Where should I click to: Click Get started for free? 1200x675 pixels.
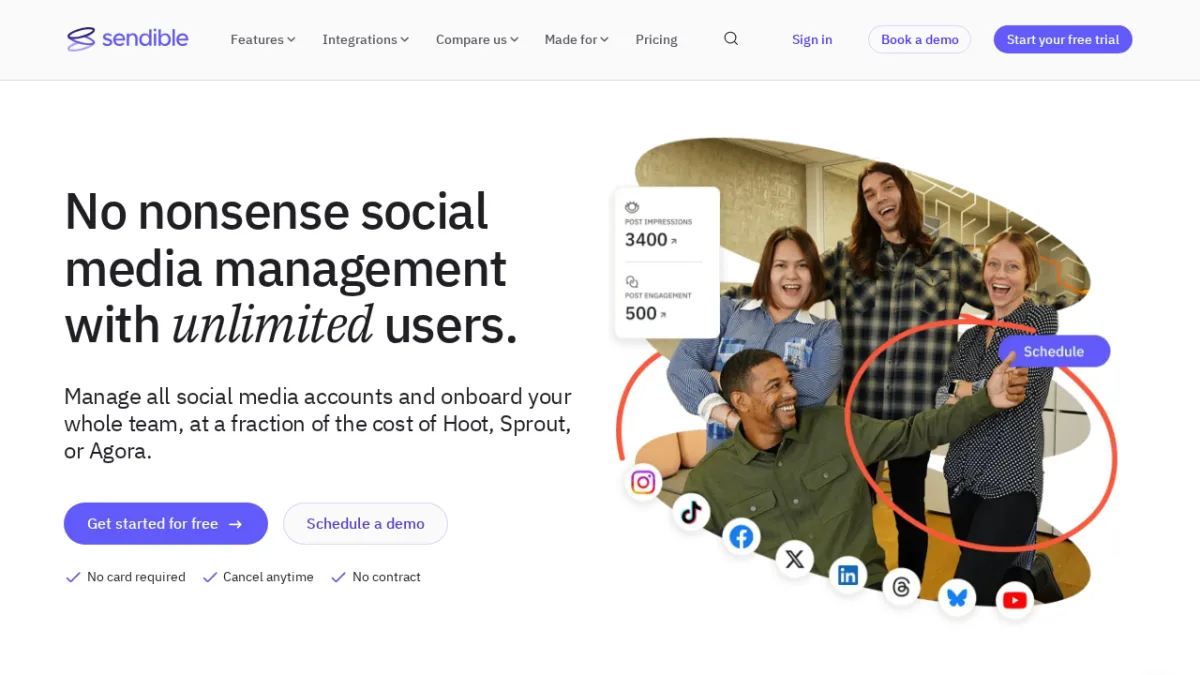tap(166, 523)
